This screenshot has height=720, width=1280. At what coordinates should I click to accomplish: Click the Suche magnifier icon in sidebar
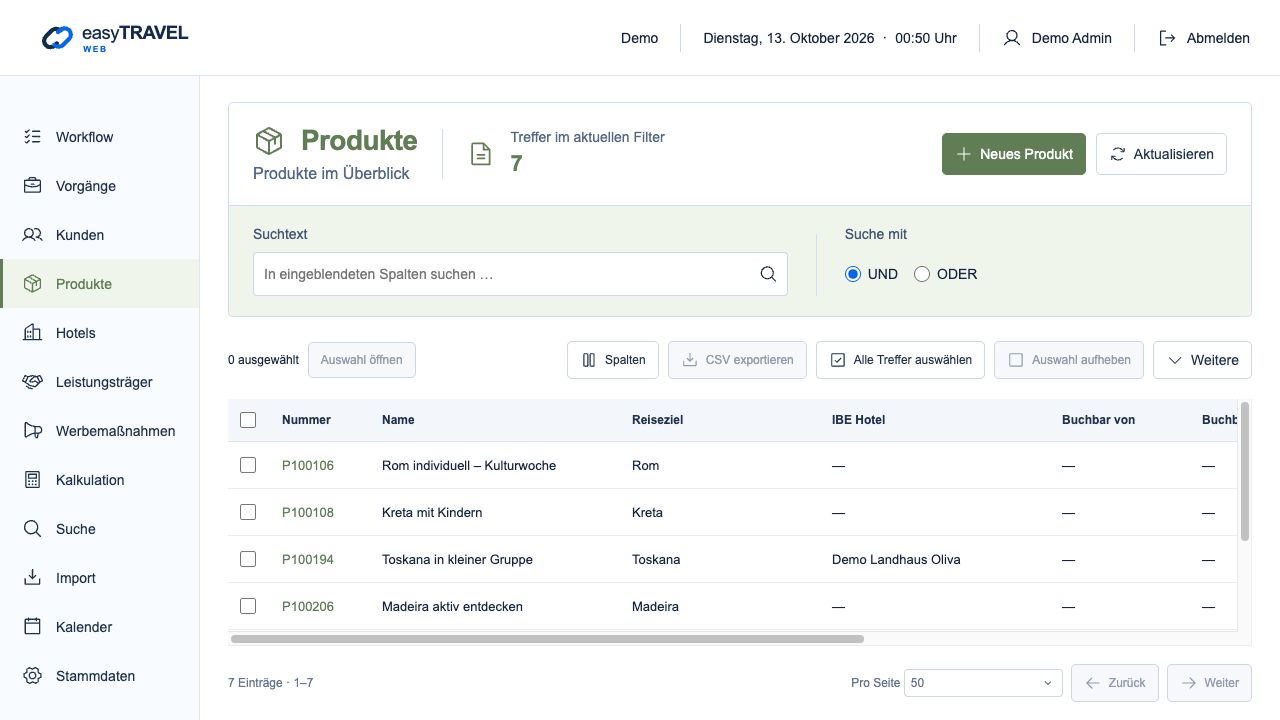[x=33, y=529]
